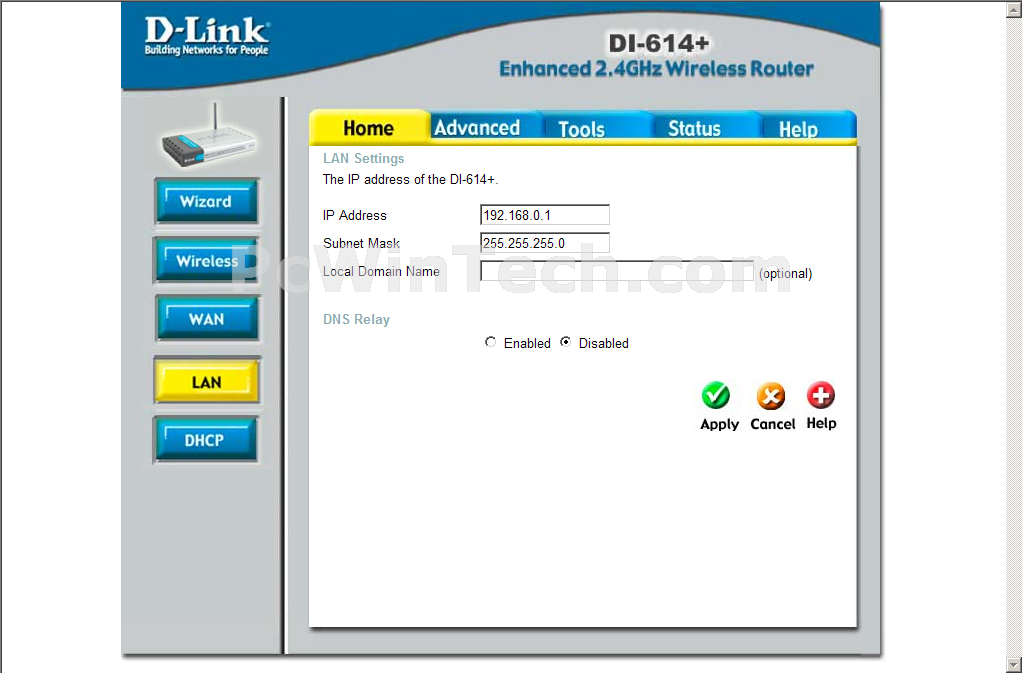Screen dimensions: 1022x673
Task: Click the orange Cancel X icon
Action: point(771,395)
